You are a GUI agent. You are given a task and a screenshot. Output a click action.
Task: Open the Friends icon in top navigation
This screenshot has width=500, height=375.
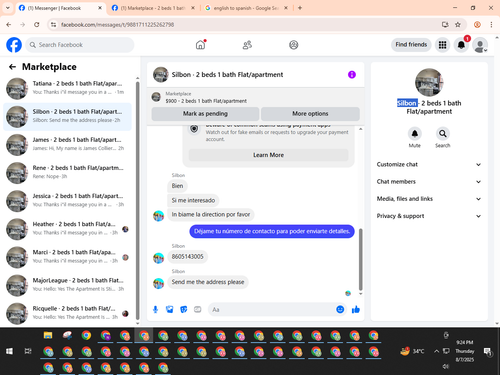pyautogui.click(x=247, y=45)
